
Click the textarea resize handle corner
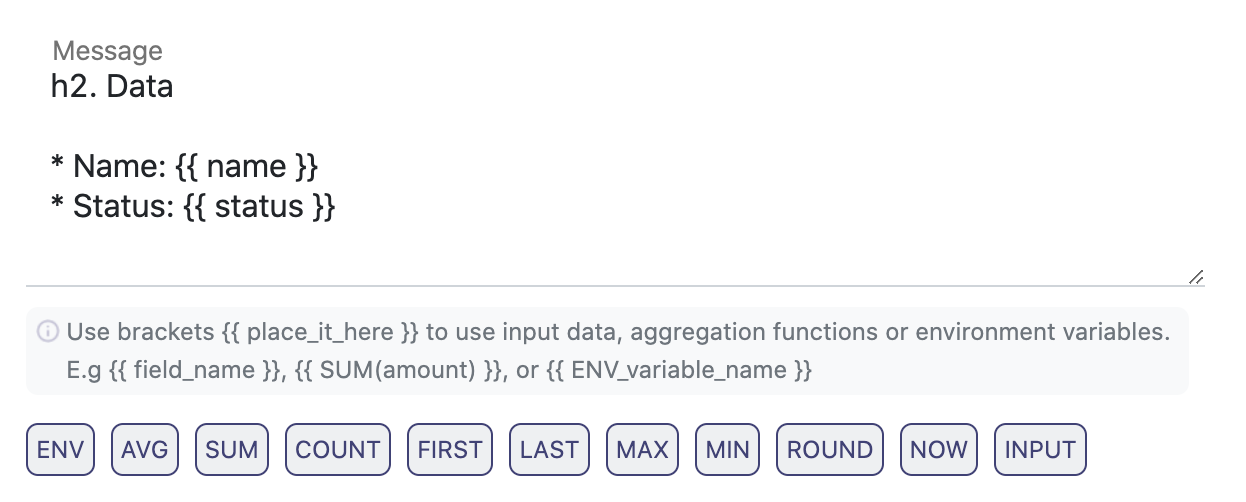tap(1196, 278)
